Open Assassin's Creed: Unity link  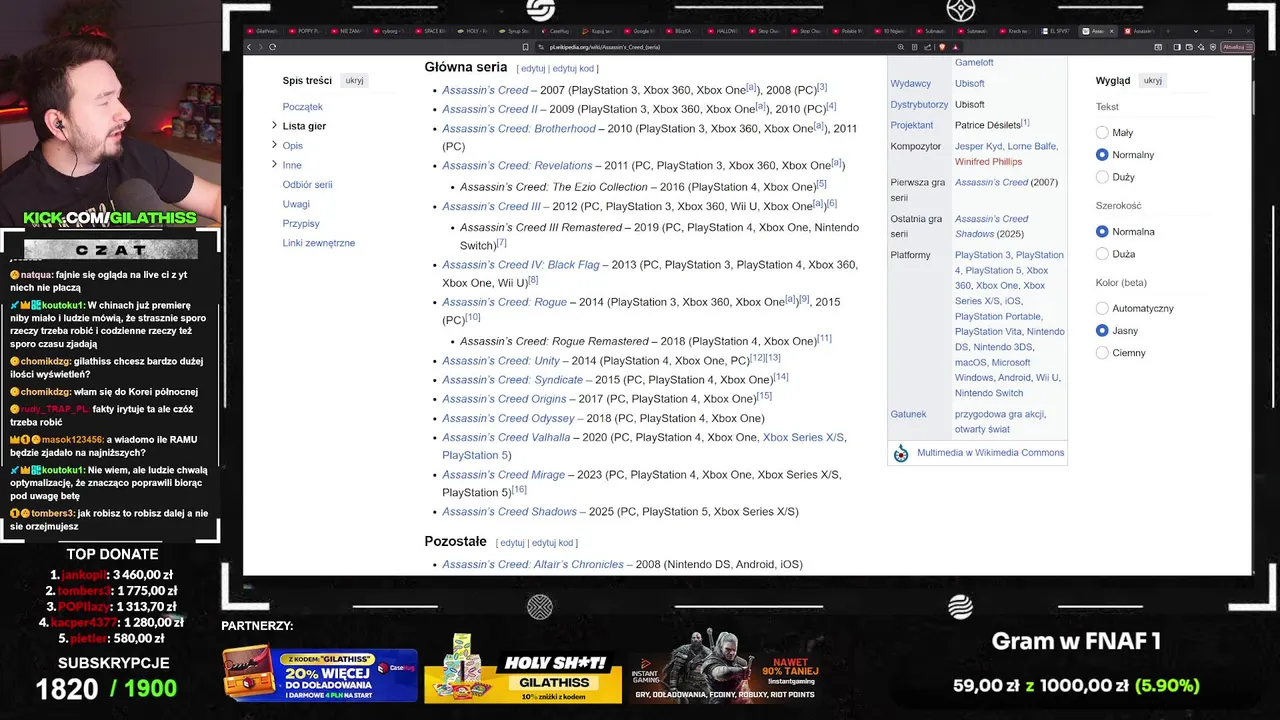pos(501,360)
